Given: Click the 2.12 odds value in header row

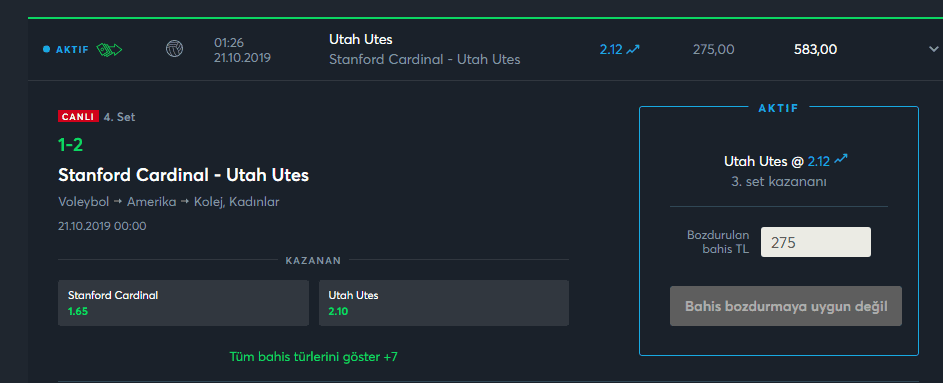Looking at the screenshot, I should 610,50.
